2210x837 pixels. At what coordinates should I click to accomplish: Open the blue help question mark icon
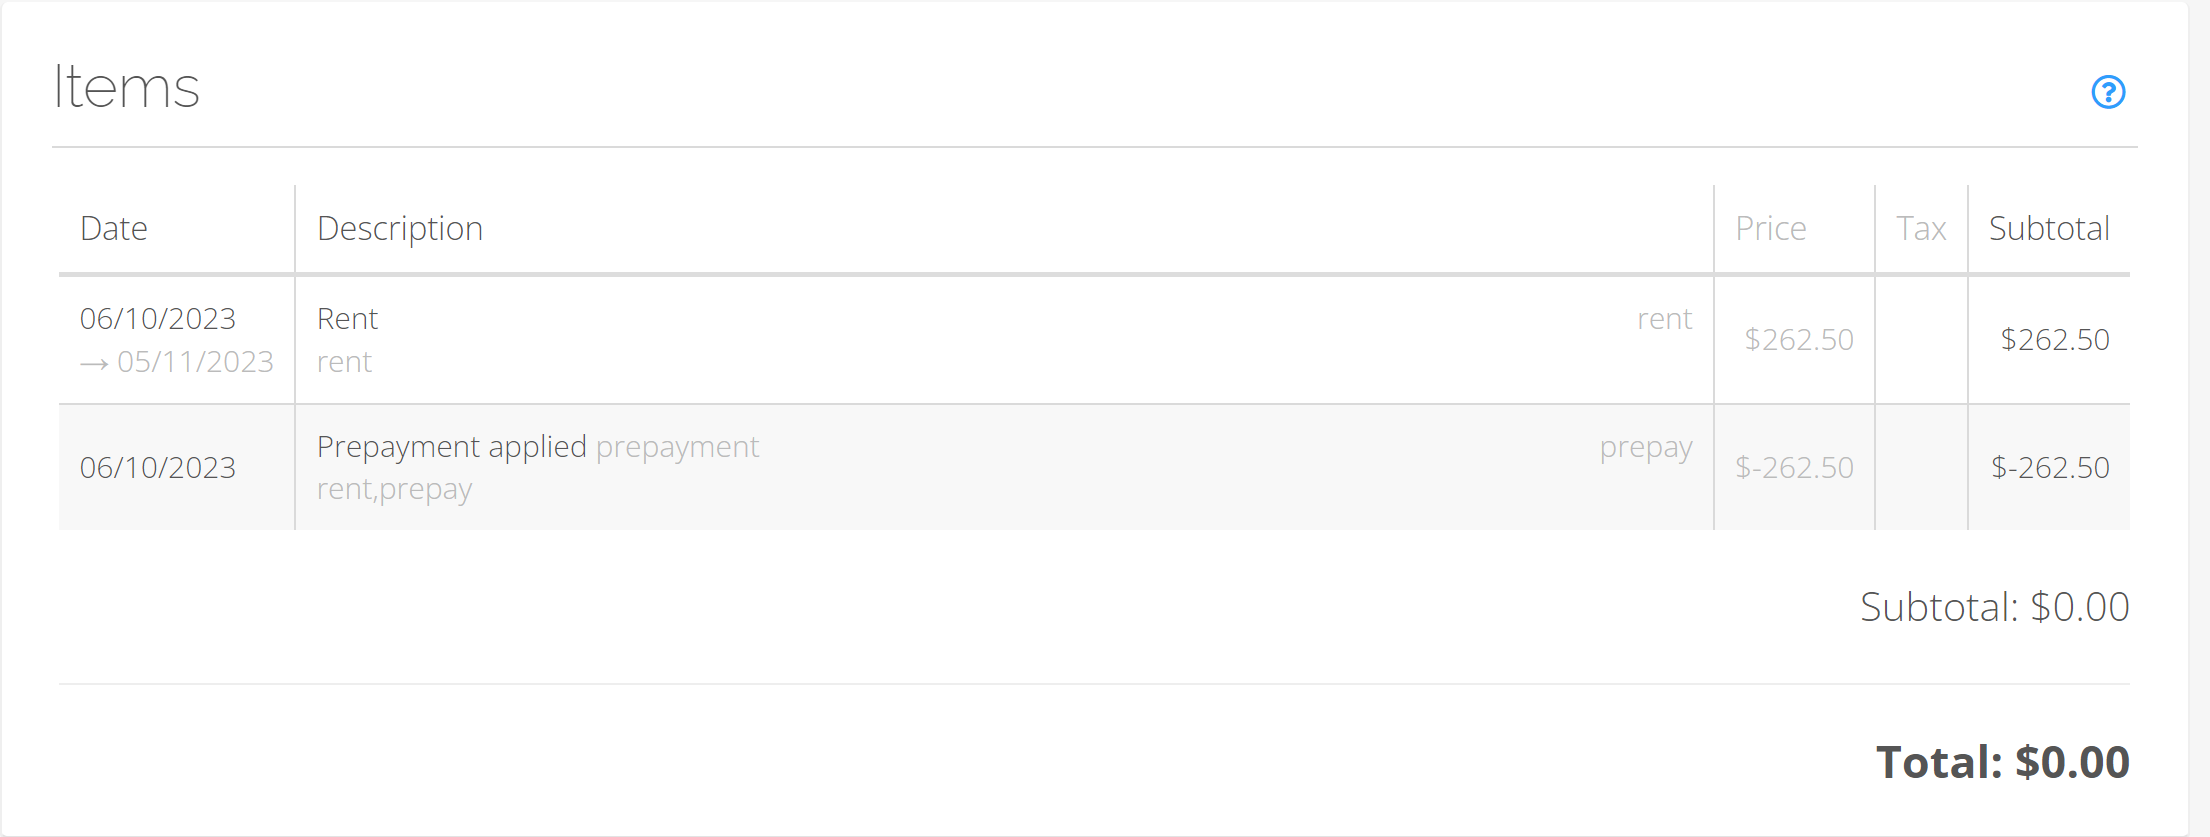pos(2108,92)
